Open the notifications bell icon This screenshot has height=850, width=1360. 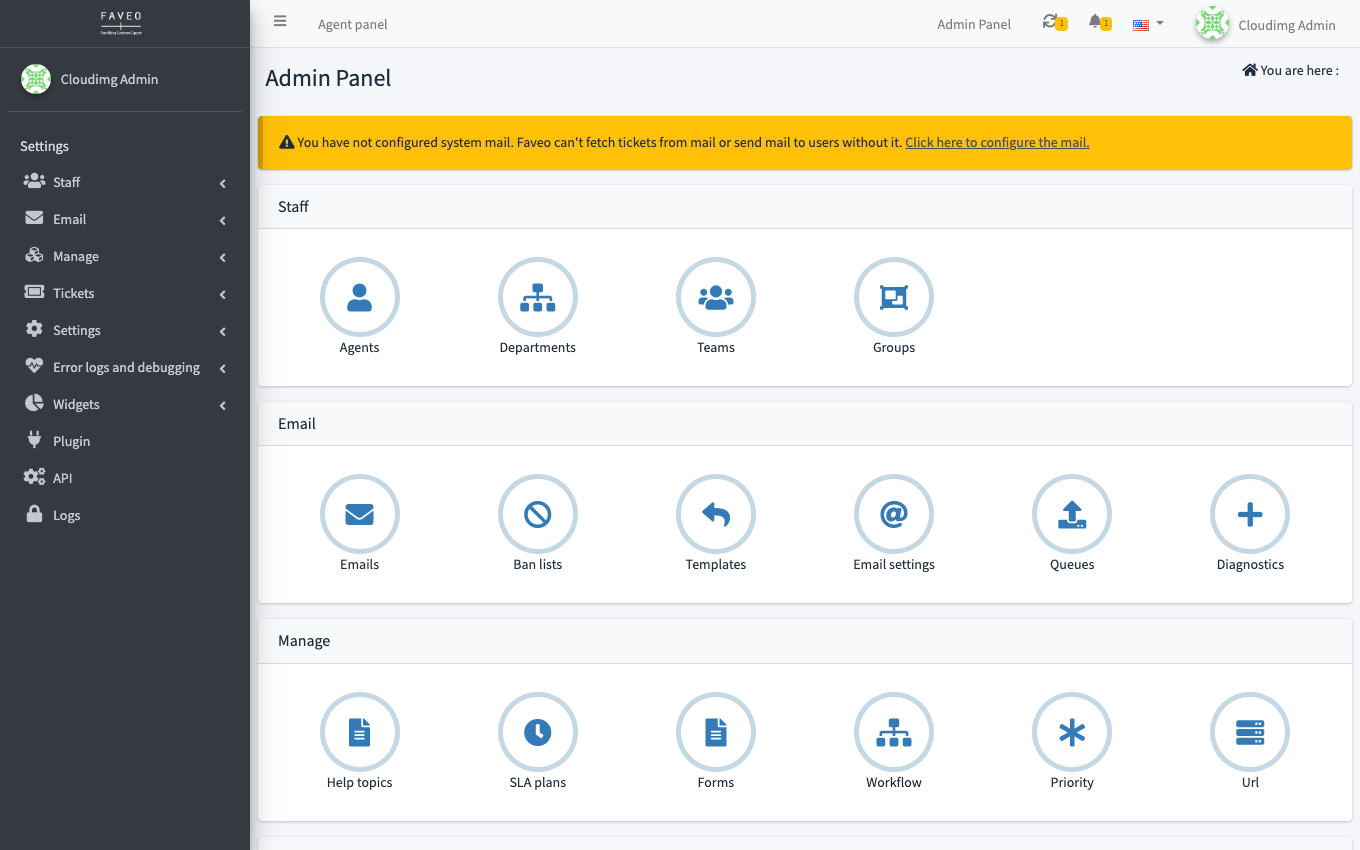1095,21
